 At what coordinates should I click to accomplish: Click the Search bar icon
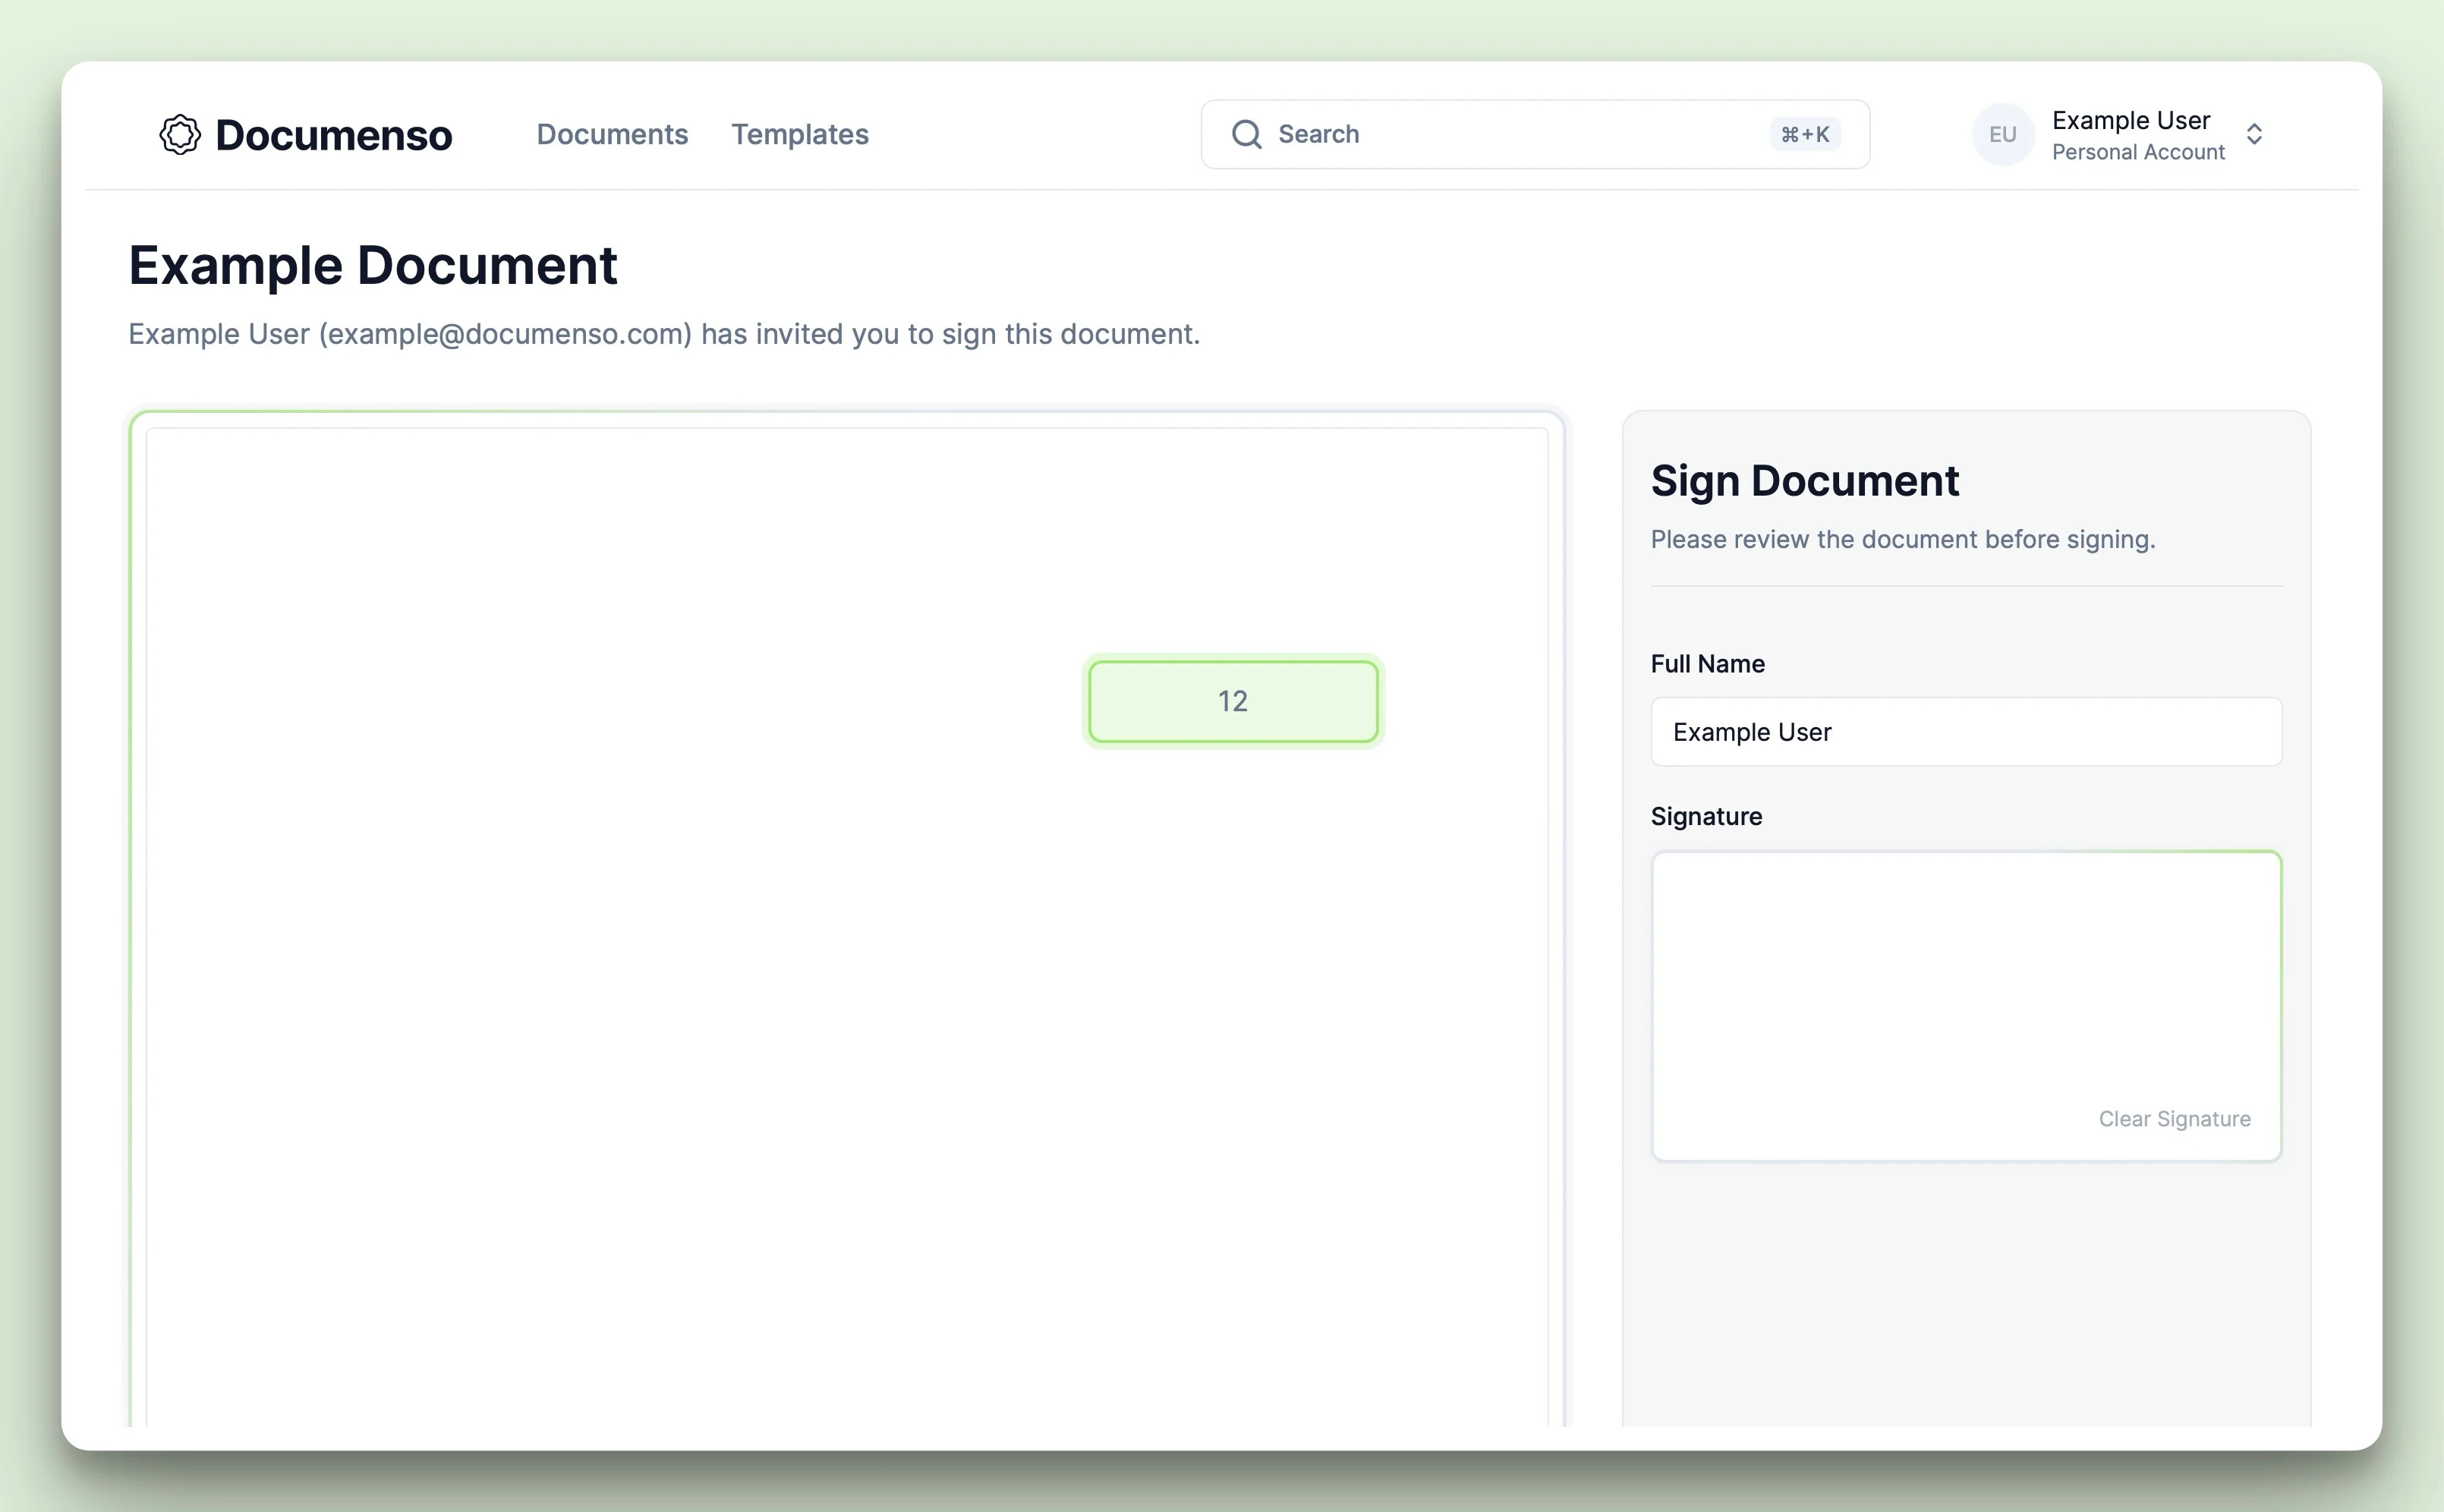click(x=1250, y=134)
